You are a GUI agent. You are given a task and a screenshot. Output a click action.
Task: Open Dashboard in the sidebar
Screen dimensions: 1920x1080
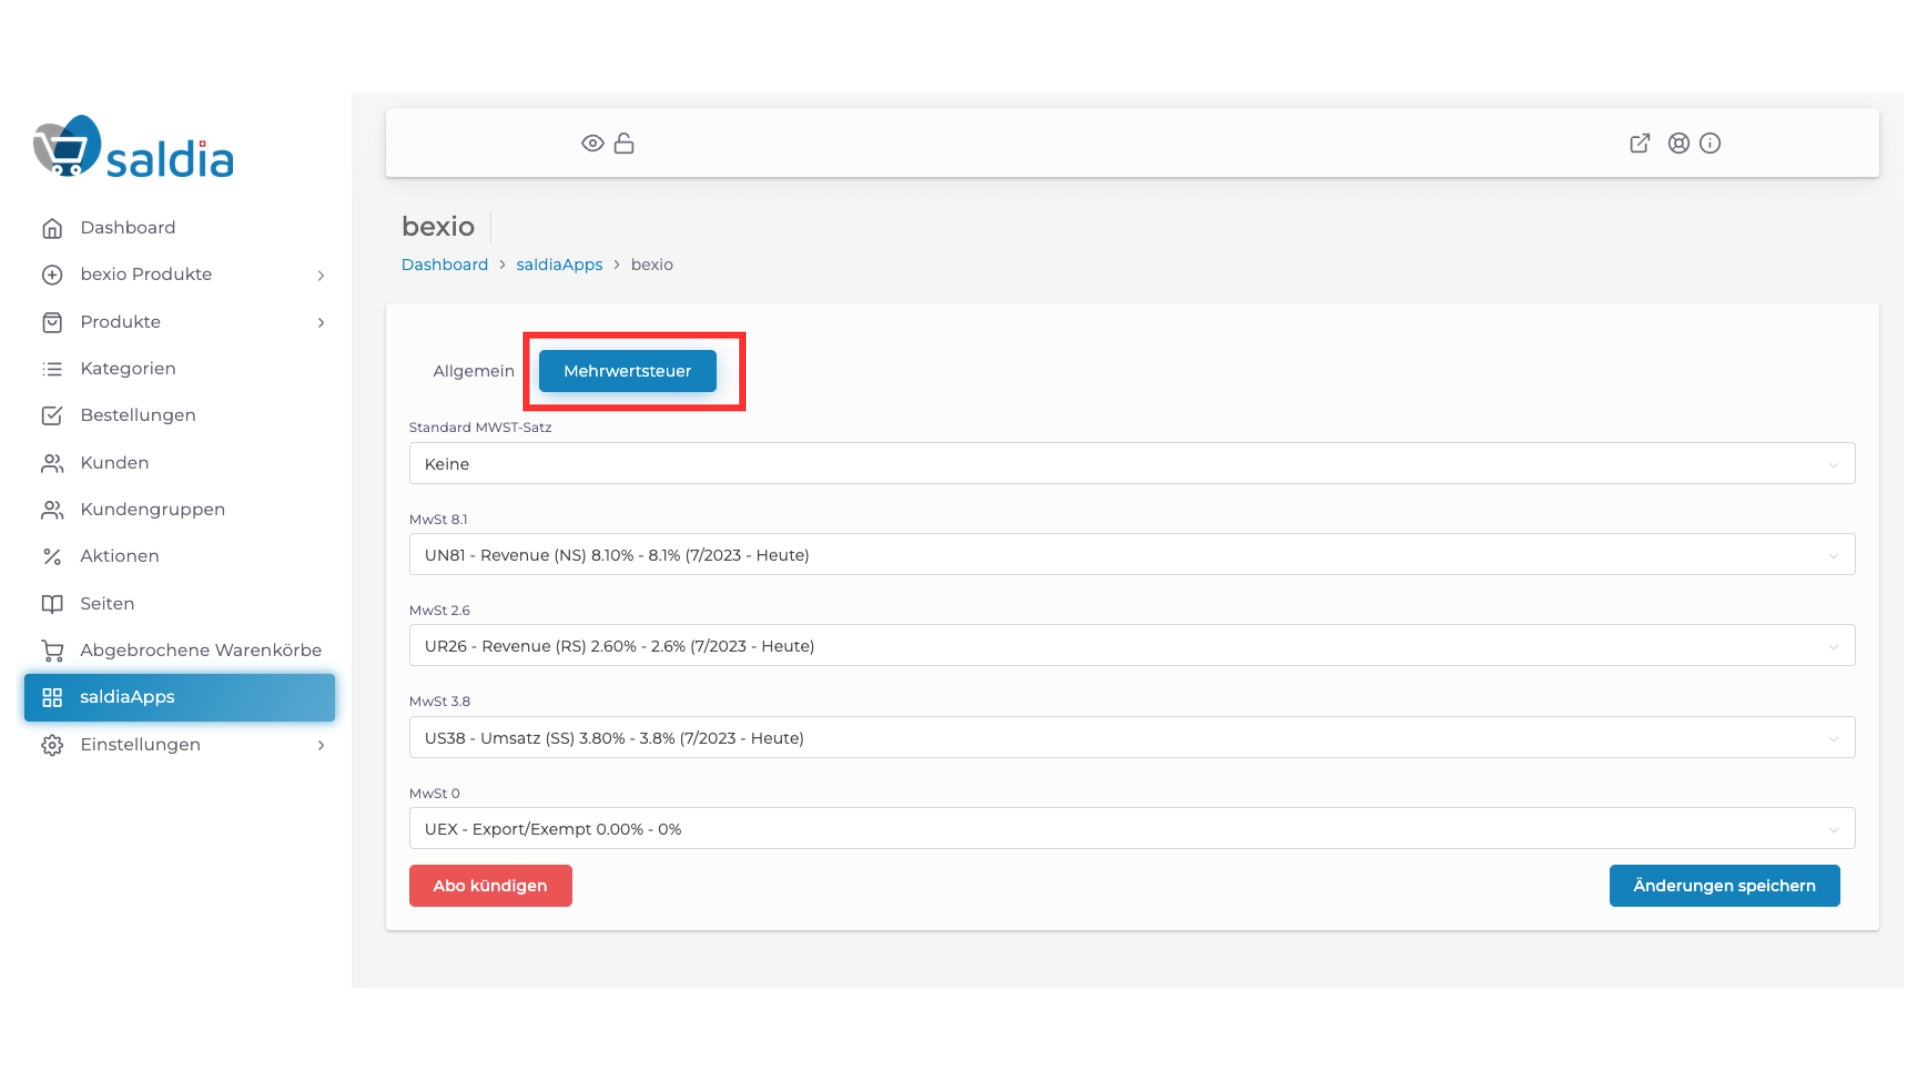pyautogui.click(x=128, y=228)
